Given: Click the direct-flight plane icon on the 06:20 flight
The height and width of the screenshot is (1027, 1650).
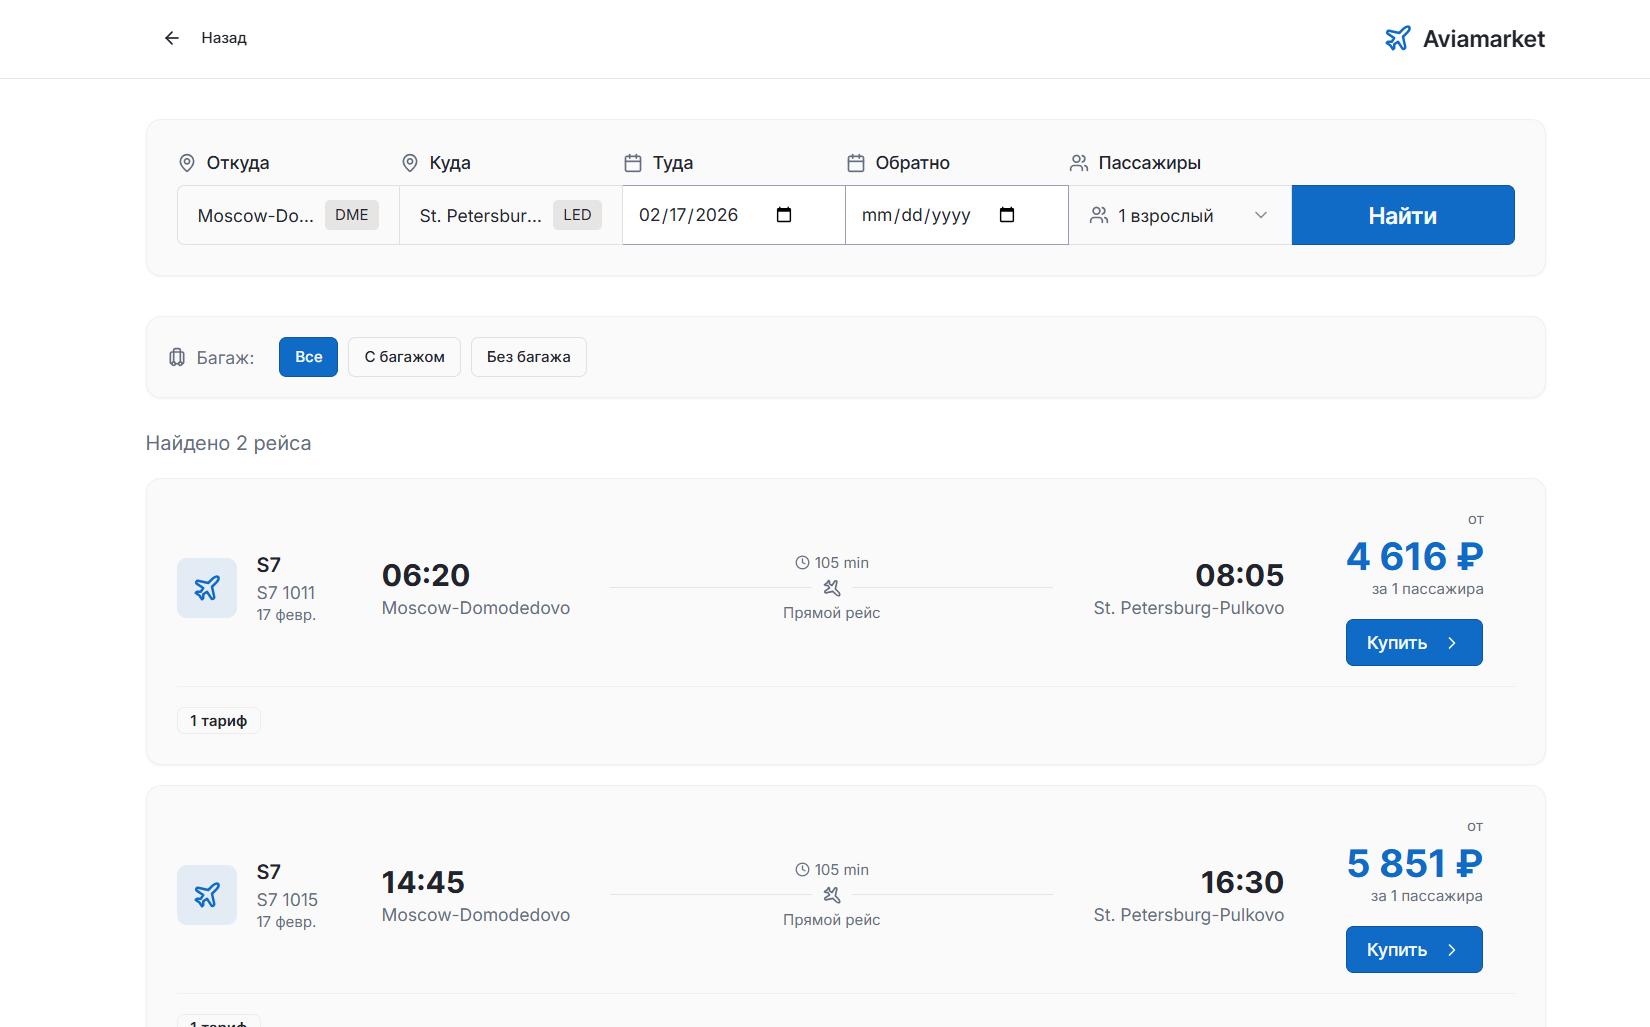Looking at the screenshot, I should pos(832,588).
